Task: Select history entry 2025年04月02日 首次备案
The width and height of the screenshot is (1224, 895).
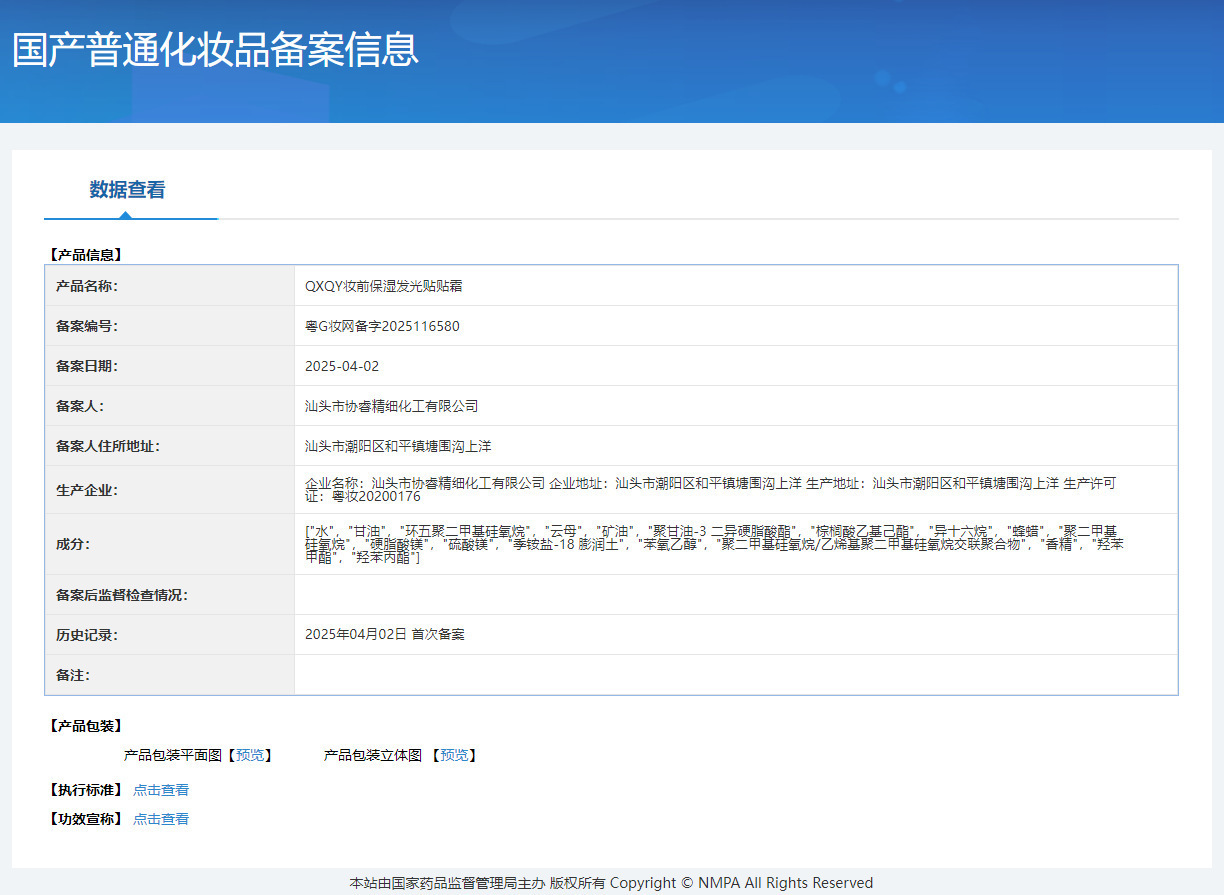Action: click(x=385, y=635)
